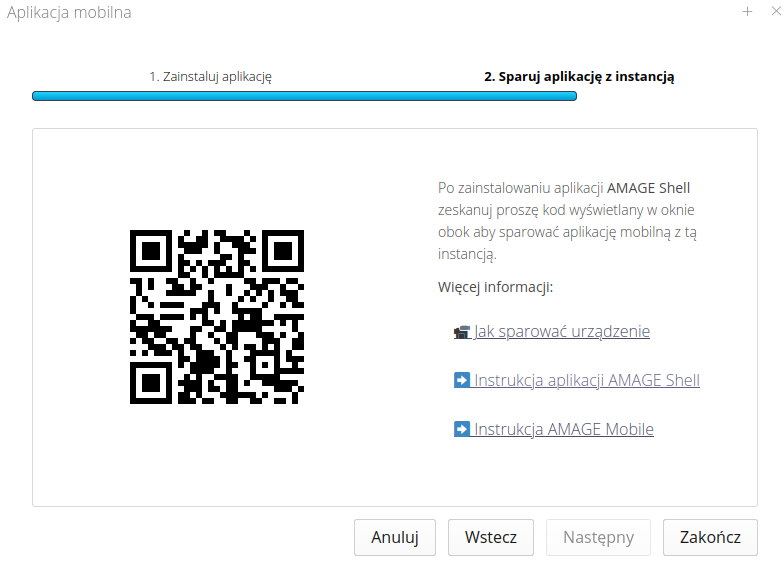Click the Aplikacja mobilna dialog title
This screenshot has width=783, height=585.
tap(69, 12)
